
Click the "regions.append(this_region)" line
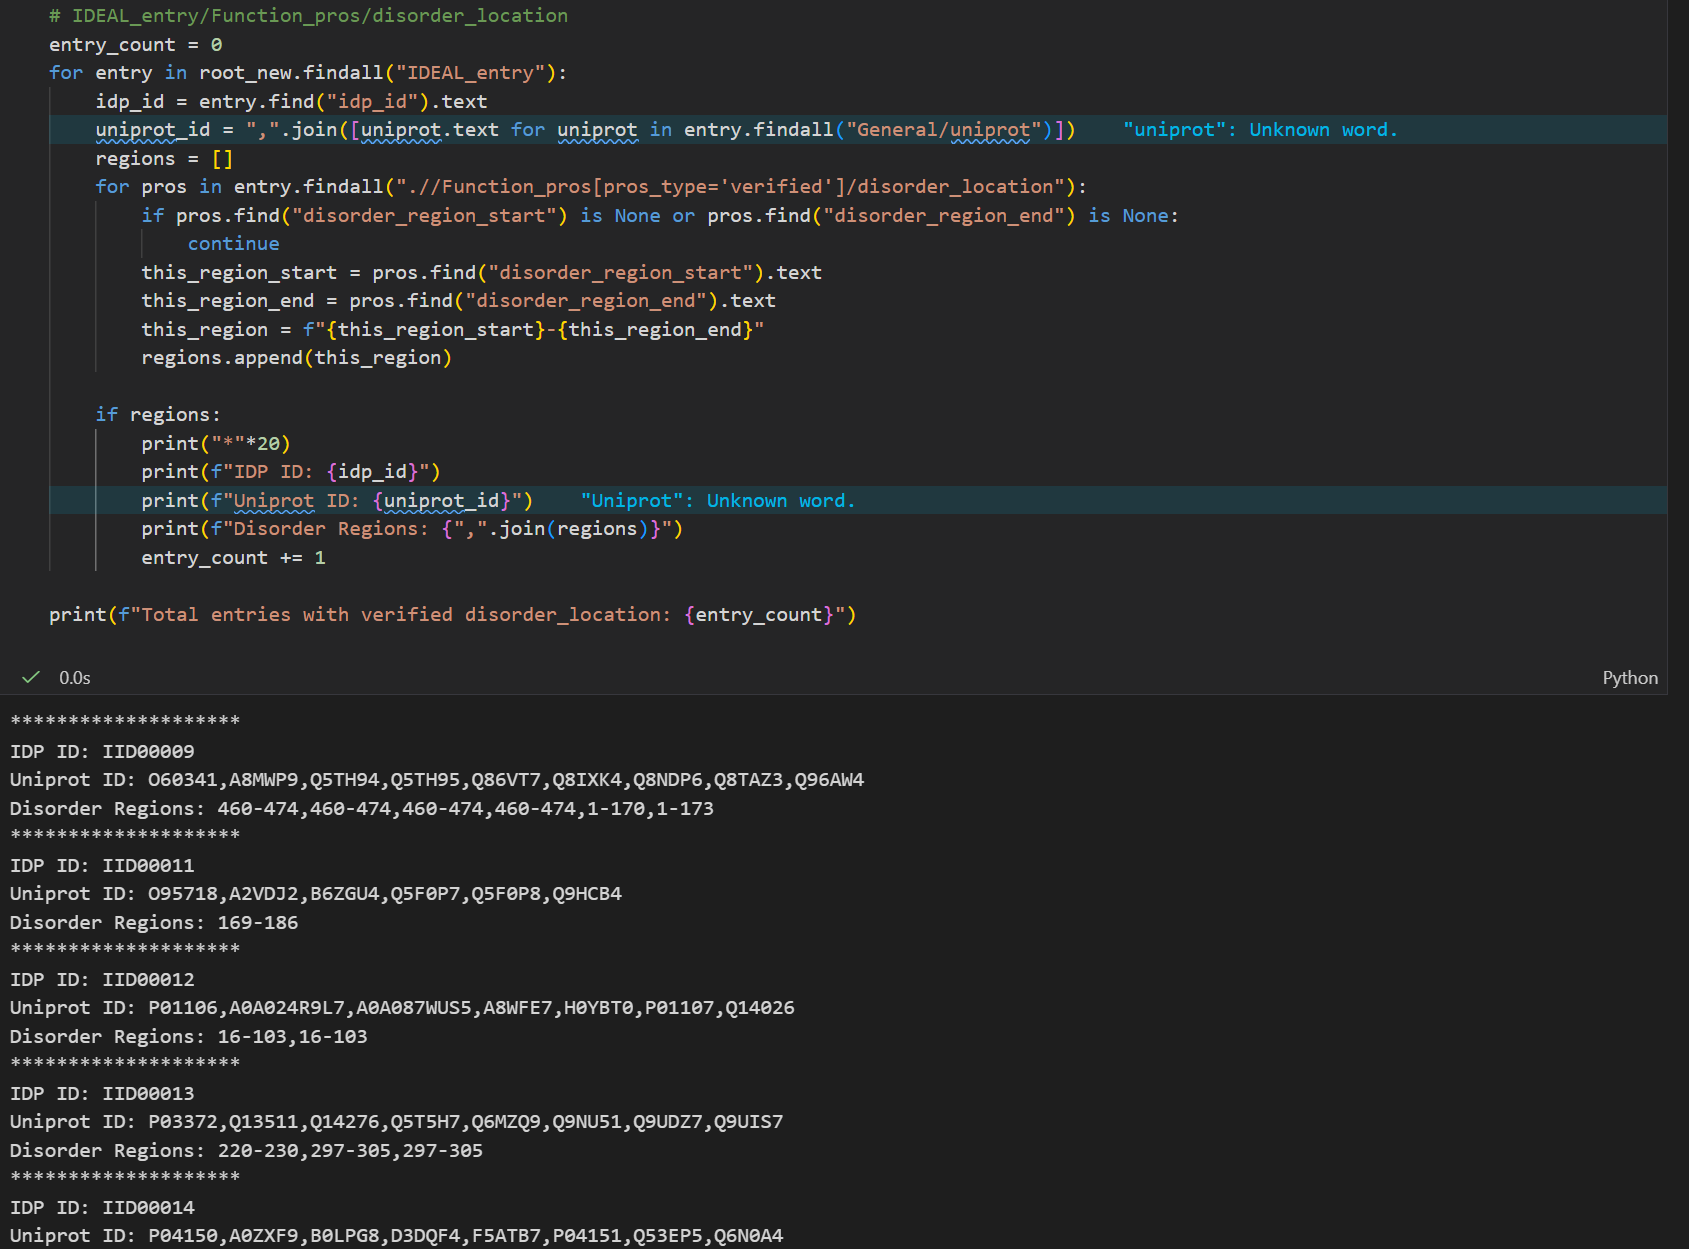pos(297,358)
